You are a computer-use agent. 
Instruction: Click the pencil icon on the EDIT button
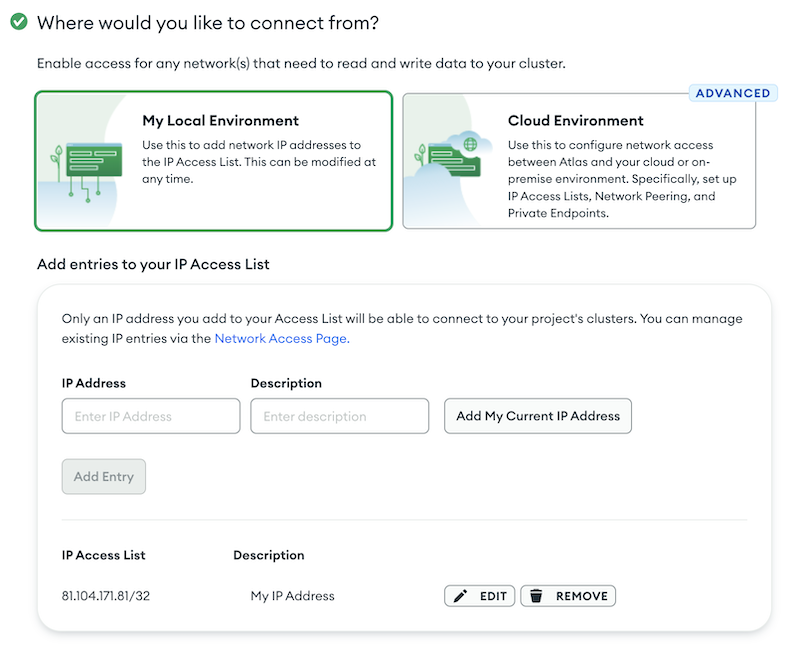click(460, 596)
